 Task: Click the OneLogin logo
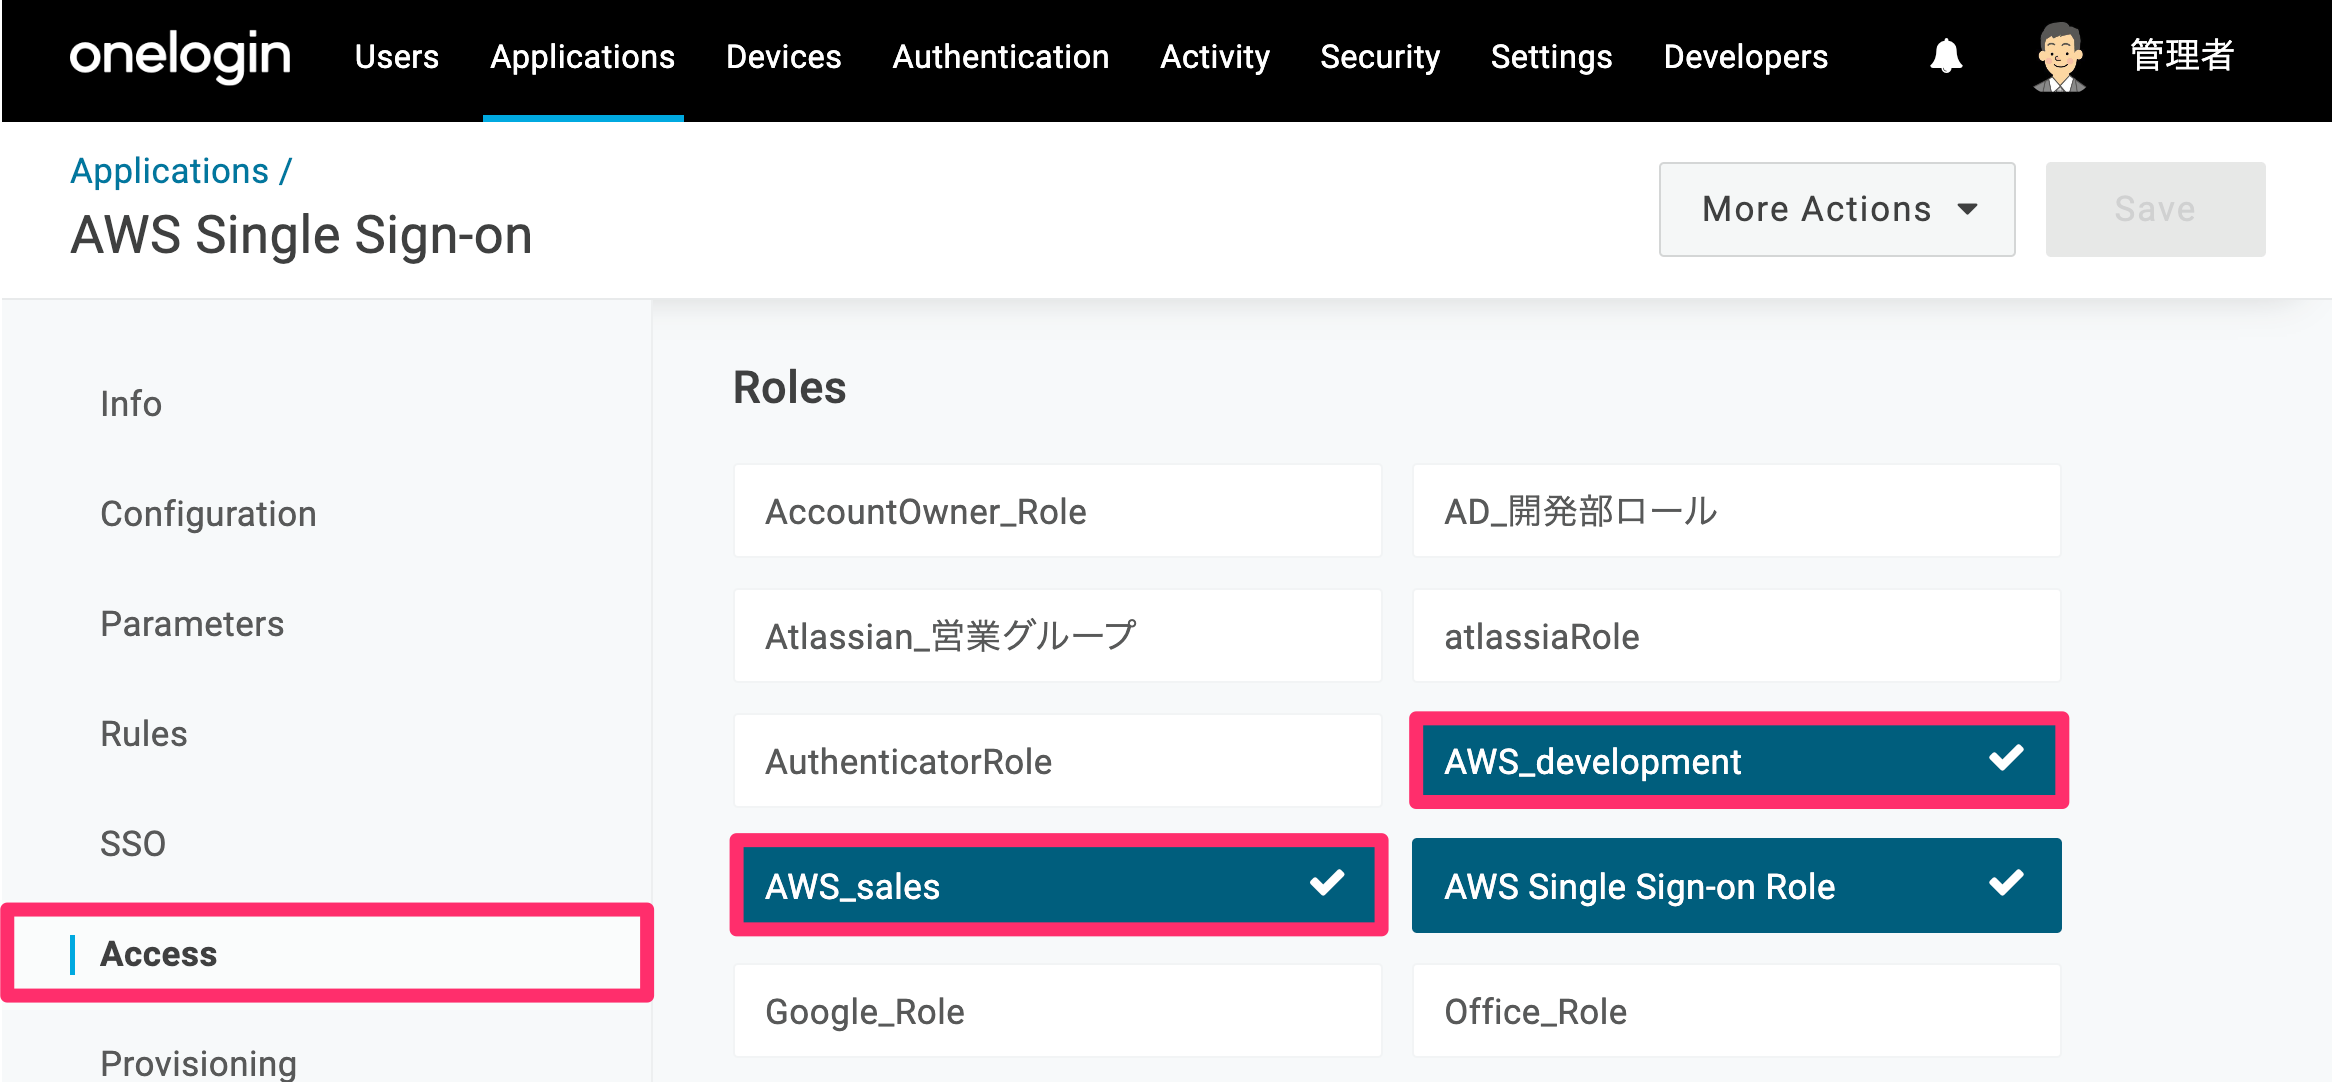180,56
